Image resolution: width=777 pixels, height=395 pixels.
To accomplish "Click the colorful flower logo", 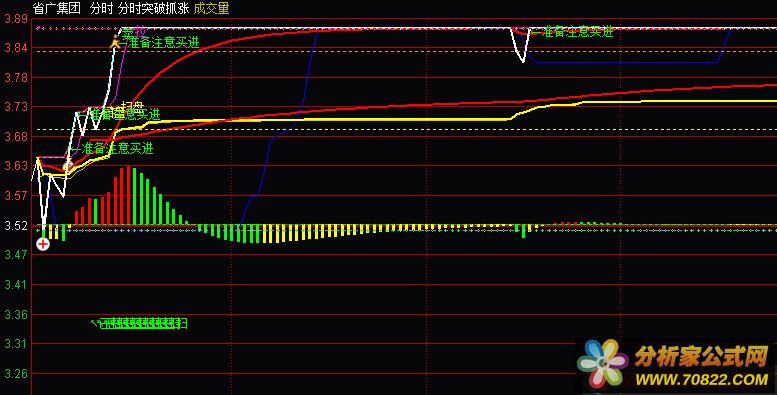I will 603,364.
